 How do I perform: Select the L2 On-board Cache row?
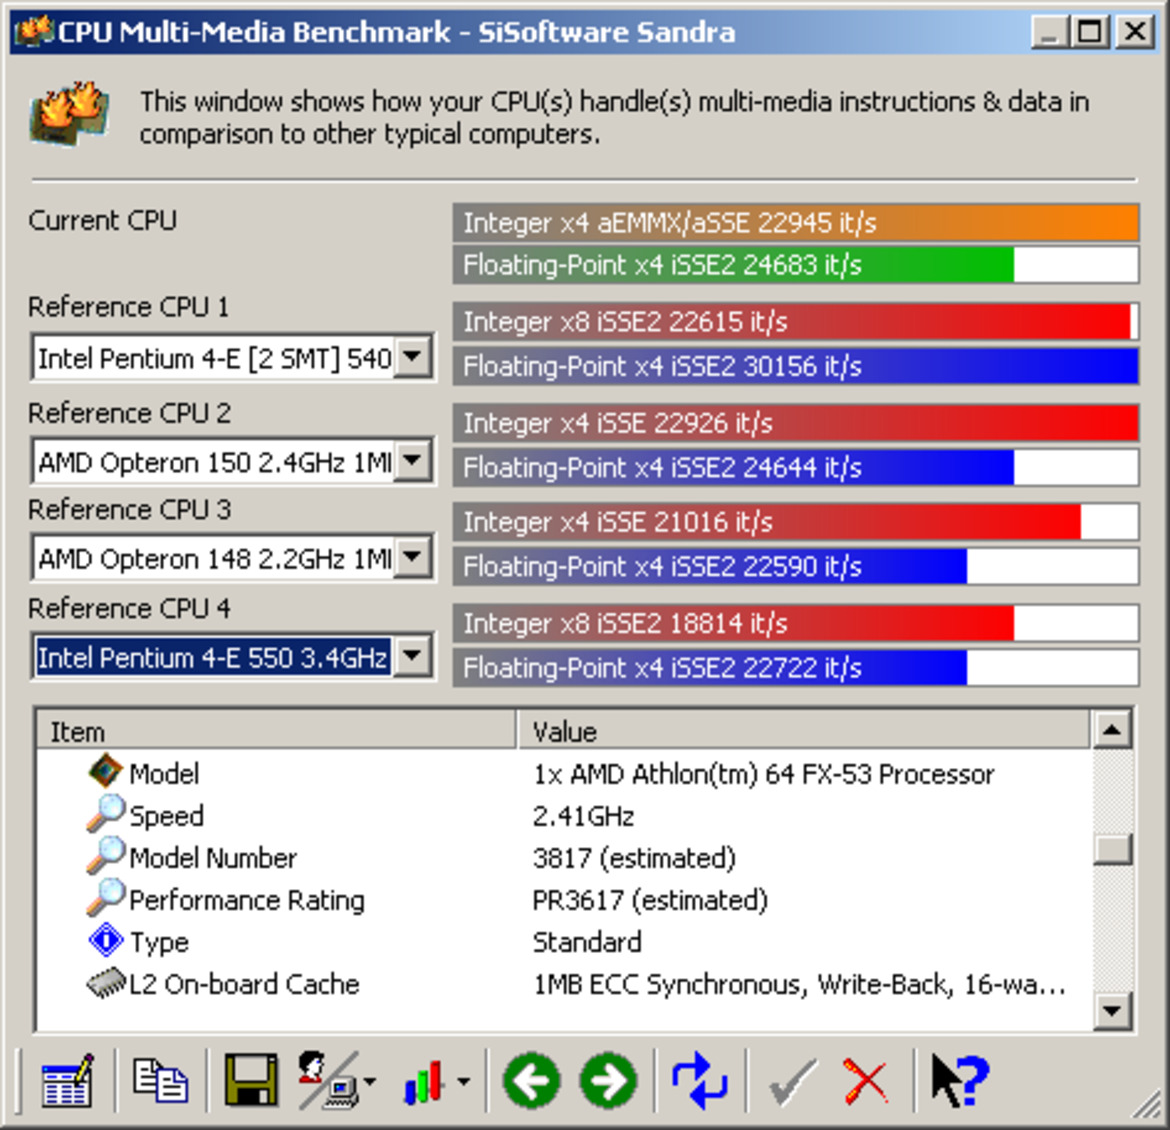564,984
